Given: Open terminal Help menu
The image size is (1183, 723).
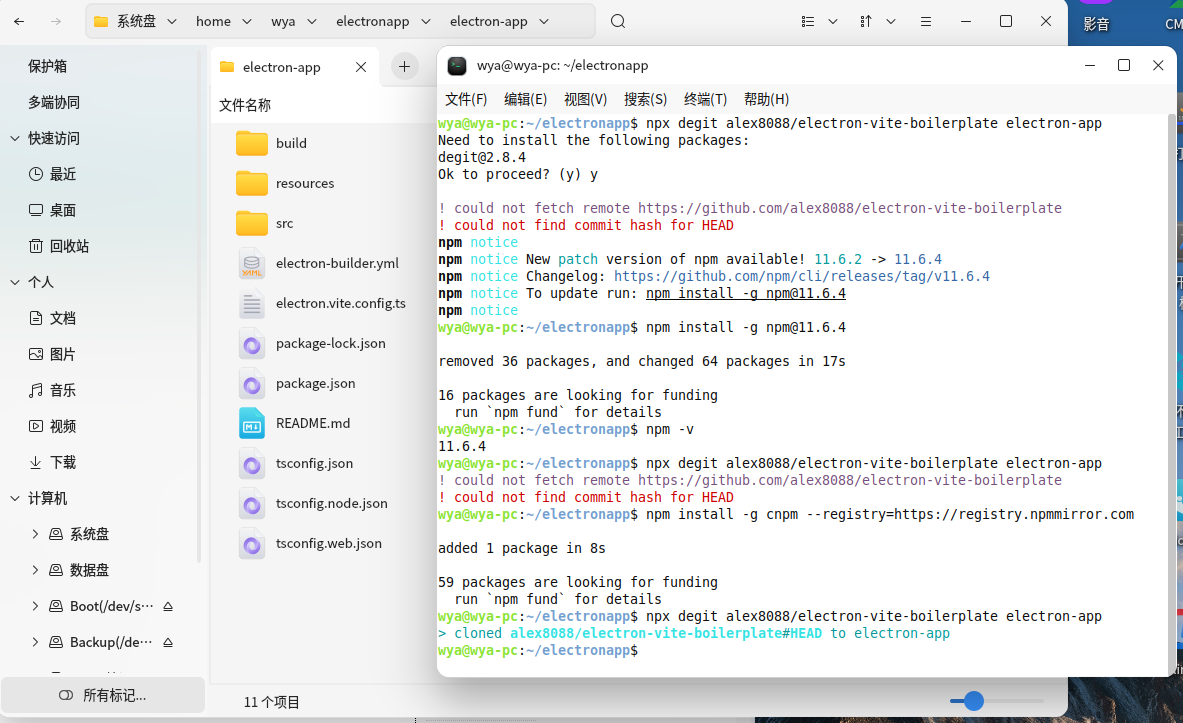Looking at the screenshot, I should pyautogui.click(x=767, y=99).
